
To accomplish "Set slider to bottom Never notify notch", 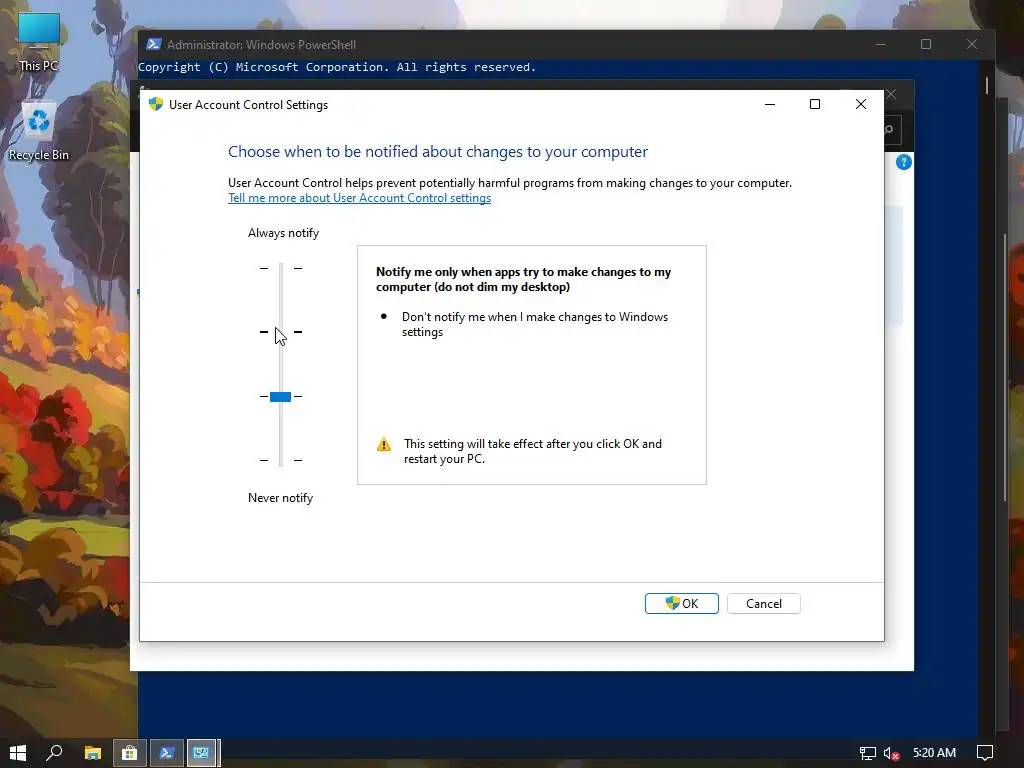I will [x=281, y=460].
